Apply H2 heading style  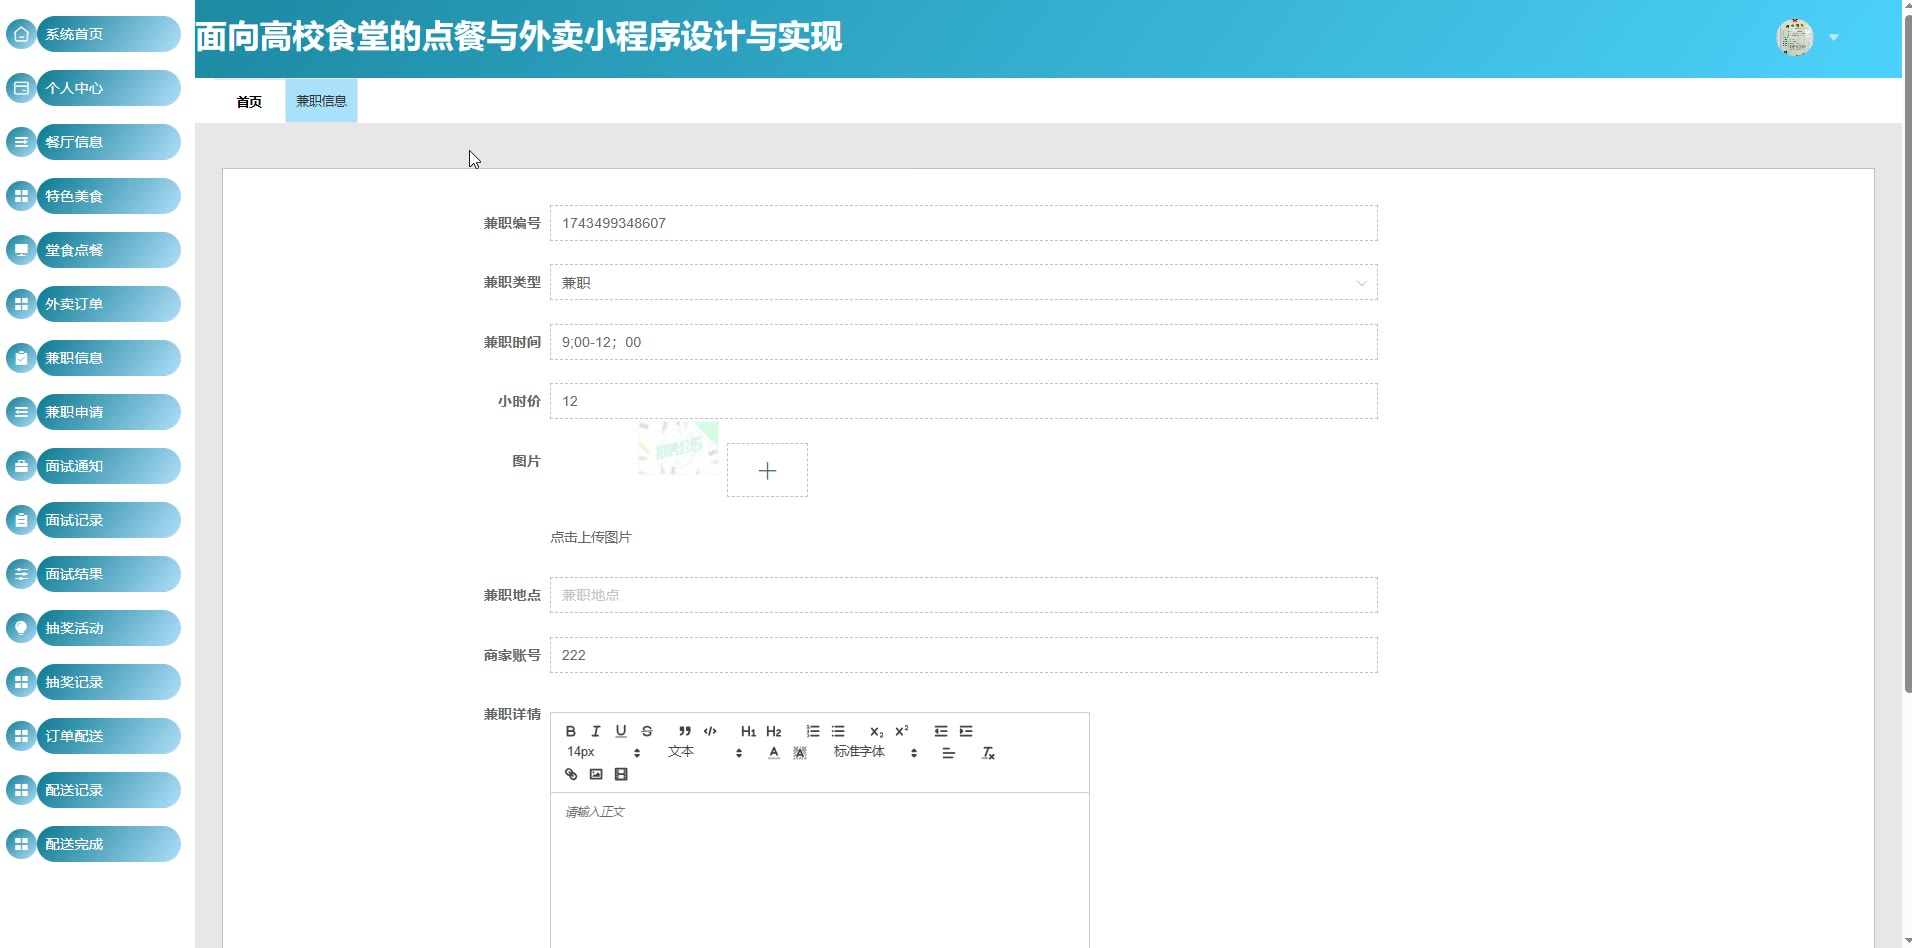coord(774,731)
